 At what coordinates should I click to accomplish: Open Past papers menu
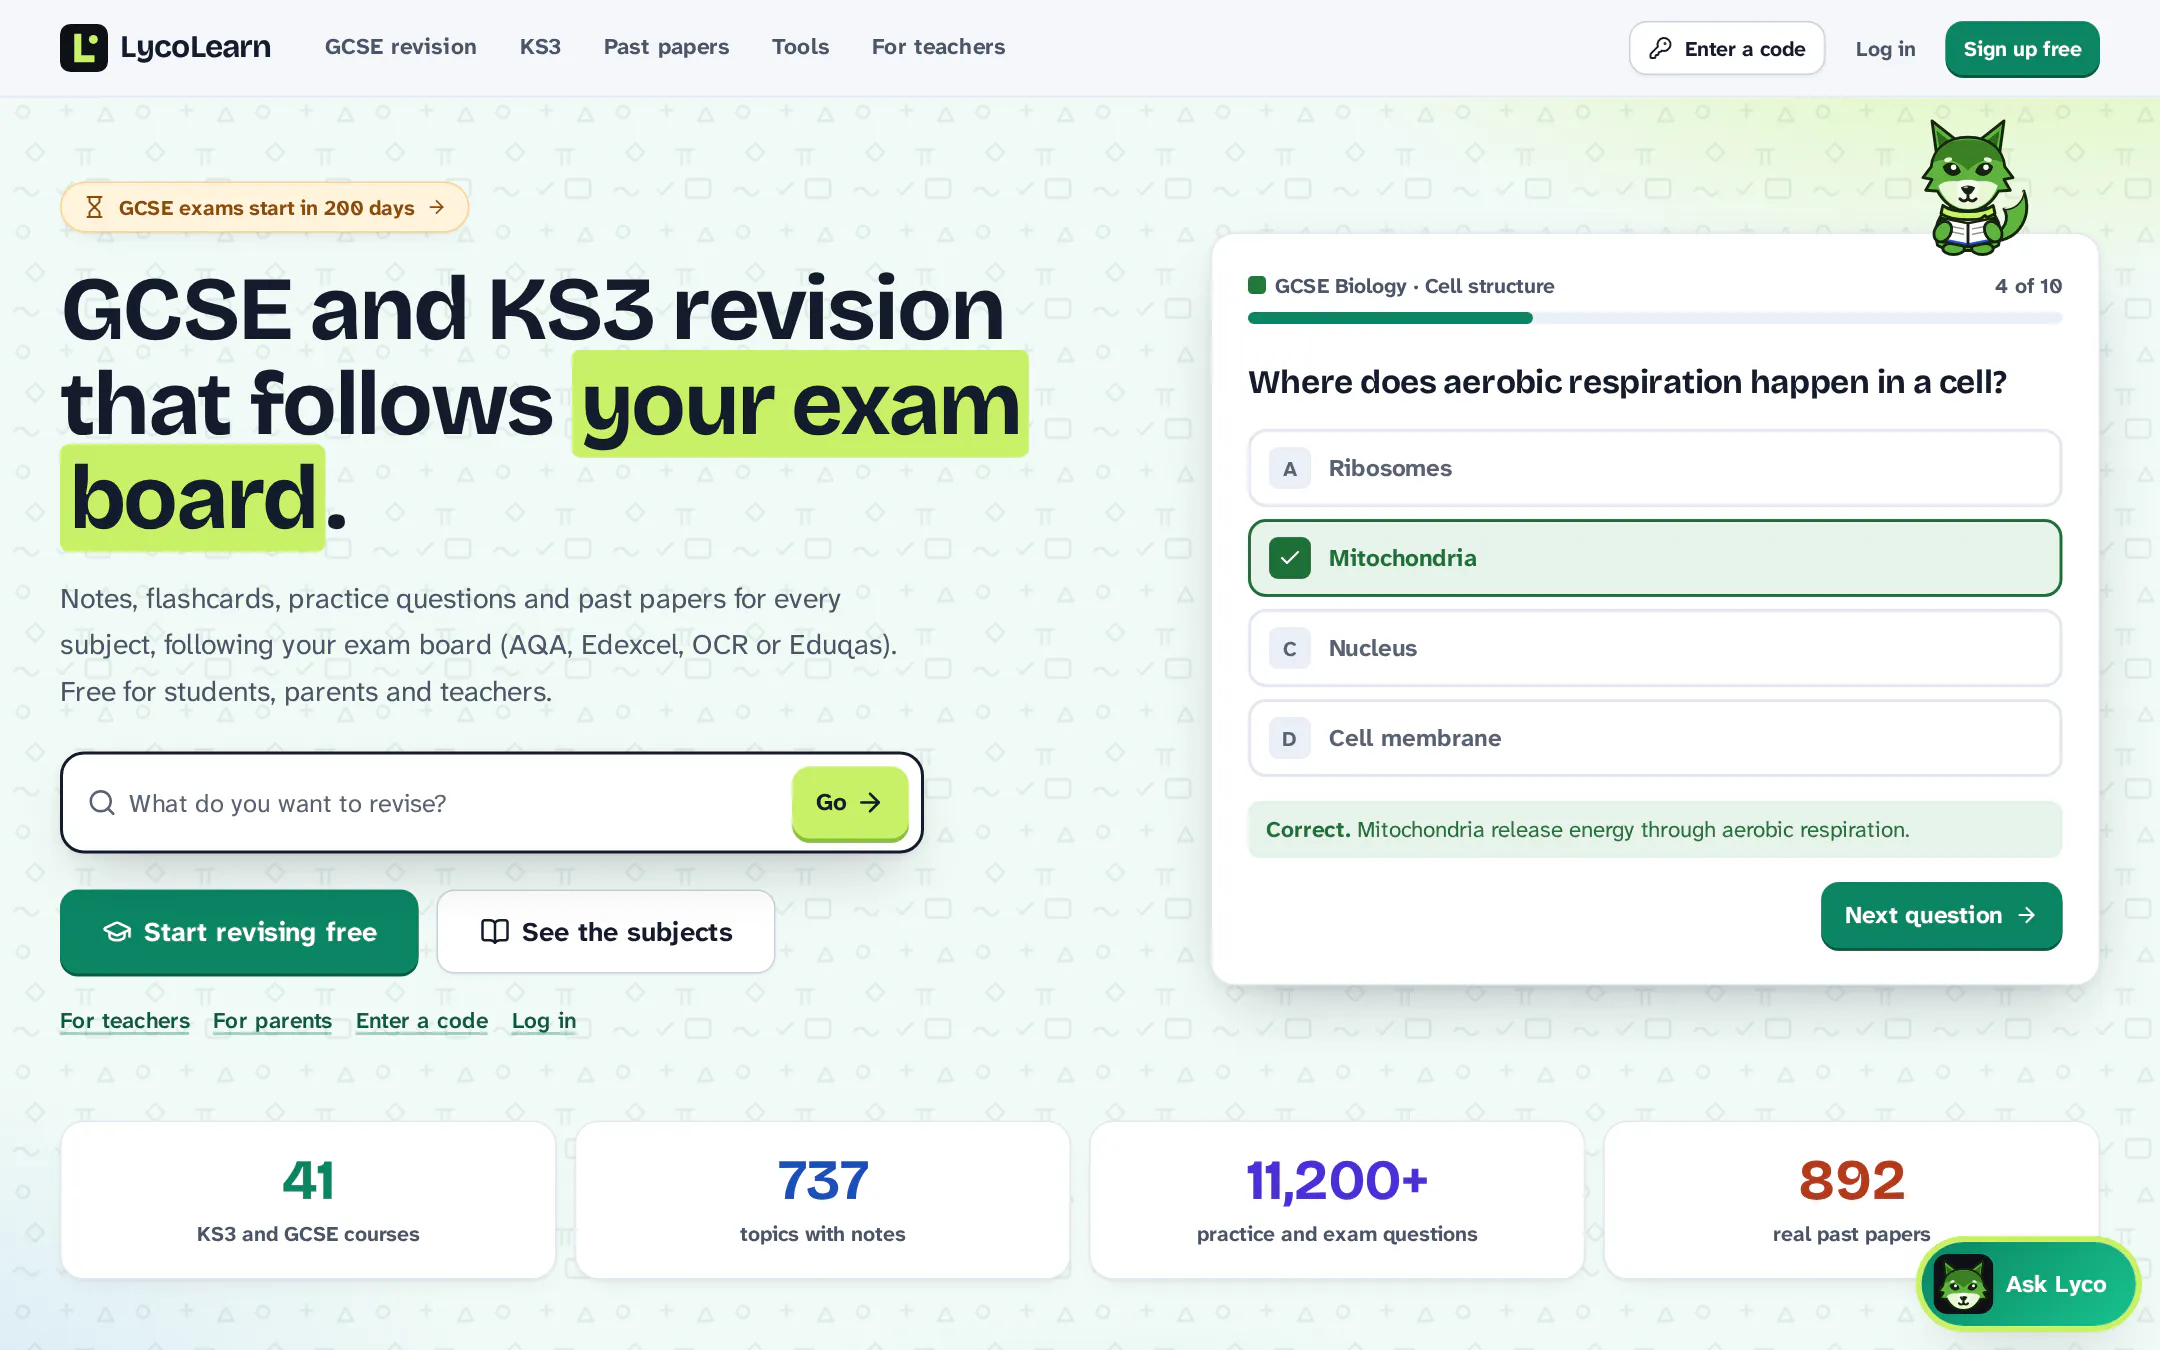point(667,47)
